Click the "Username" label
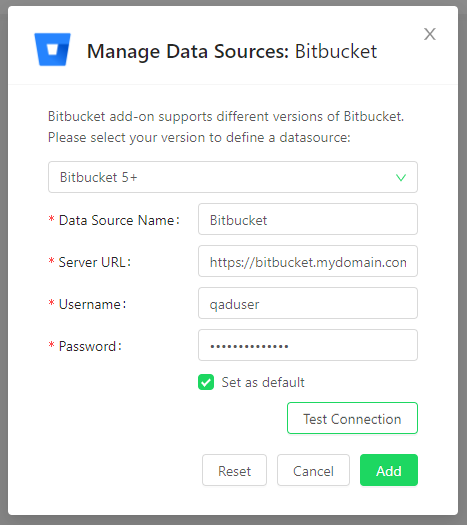The height and width of the screenshot is (525, 467). (92, 304)
